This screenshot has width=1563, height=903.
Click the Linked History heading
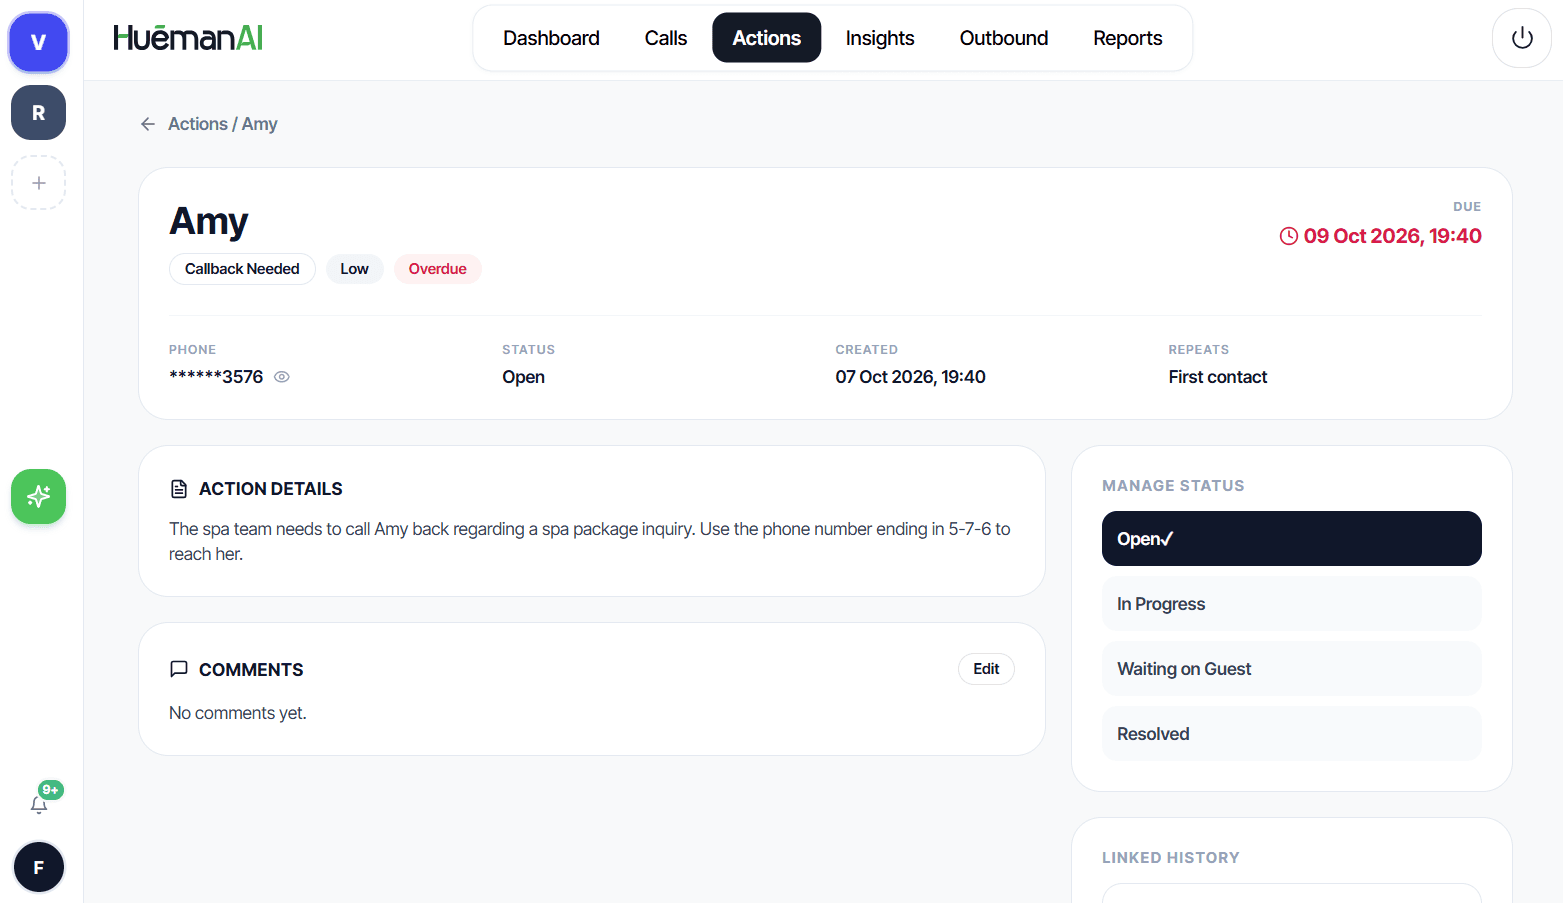pyautogui.click(x=1170, y=858)
